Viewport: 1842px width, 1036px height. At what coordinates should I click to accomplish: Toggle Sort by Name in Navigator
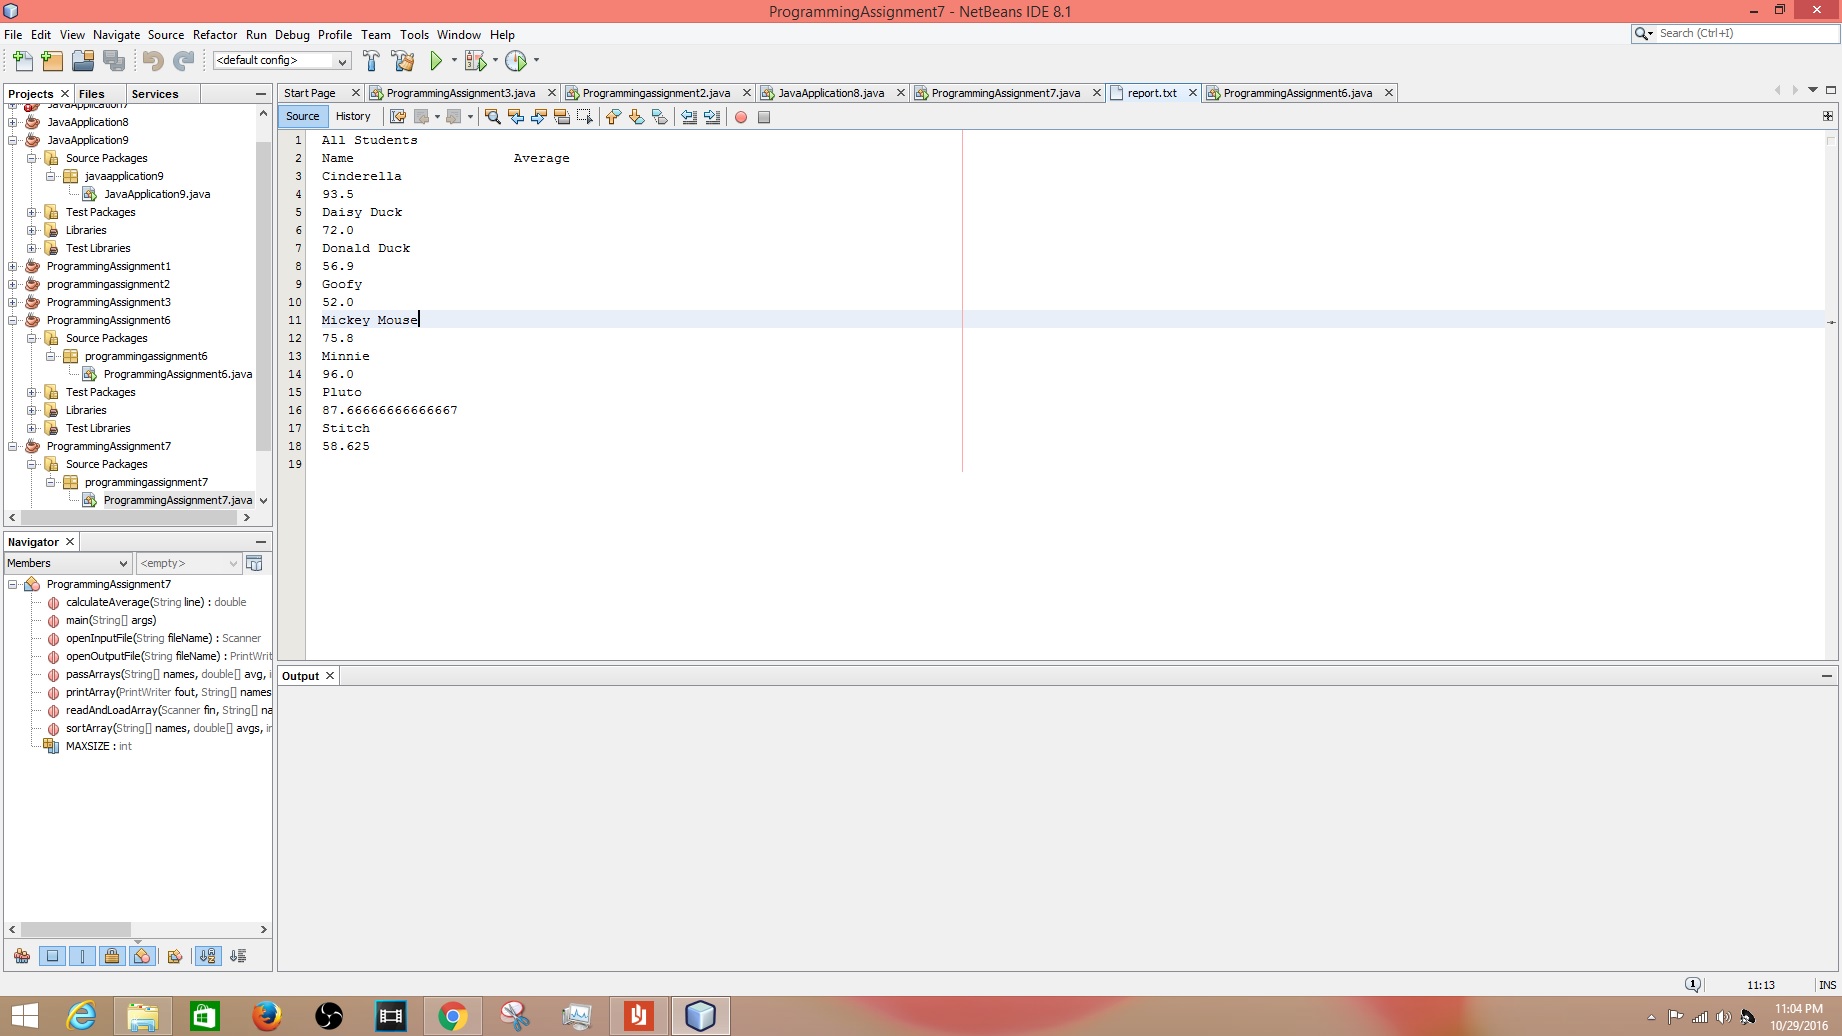tap(207, 956)
